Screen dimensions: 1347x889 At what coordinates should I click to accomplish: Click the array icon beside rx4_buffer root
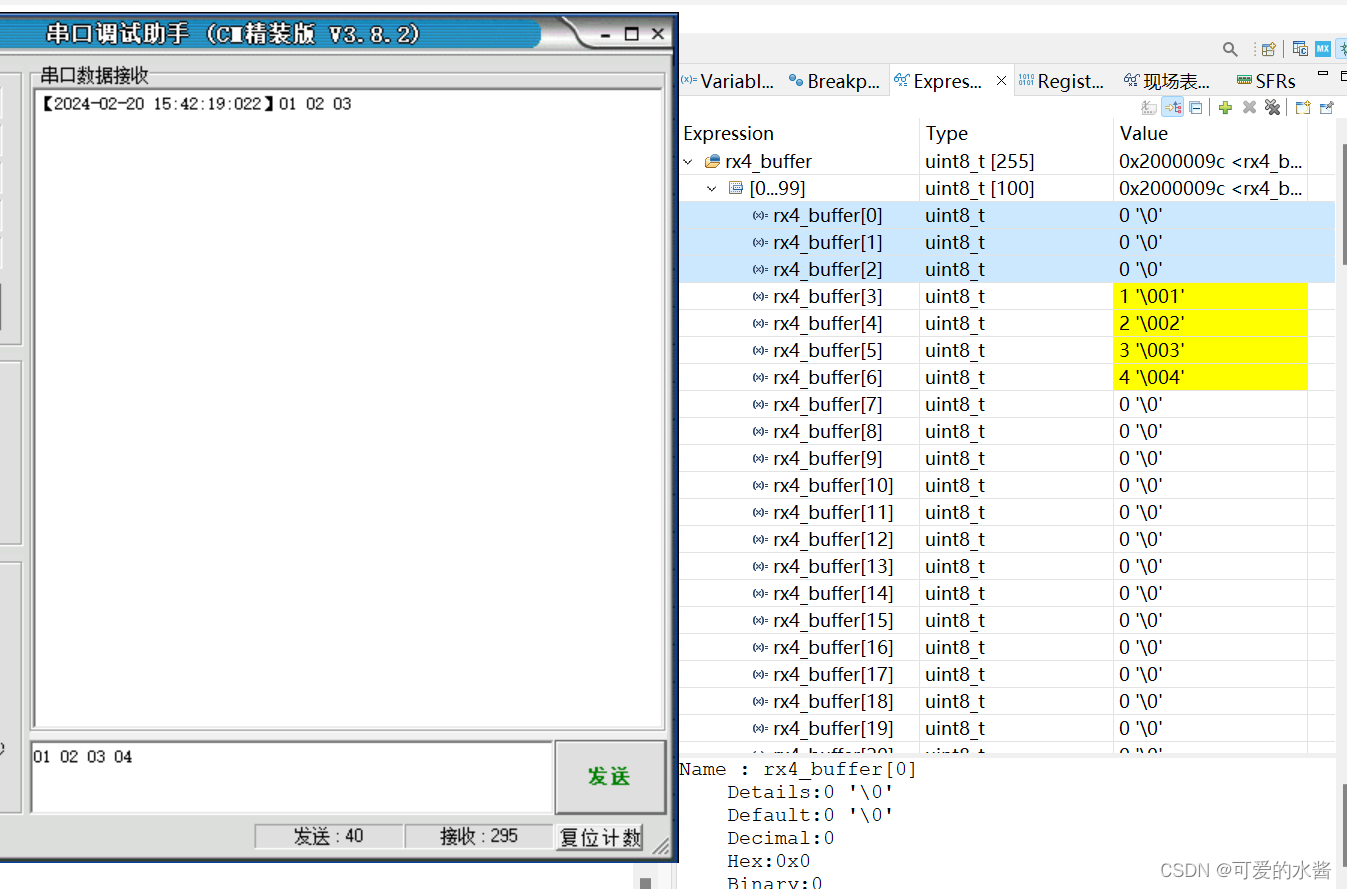pyautogui.click(x=713, y=162)
